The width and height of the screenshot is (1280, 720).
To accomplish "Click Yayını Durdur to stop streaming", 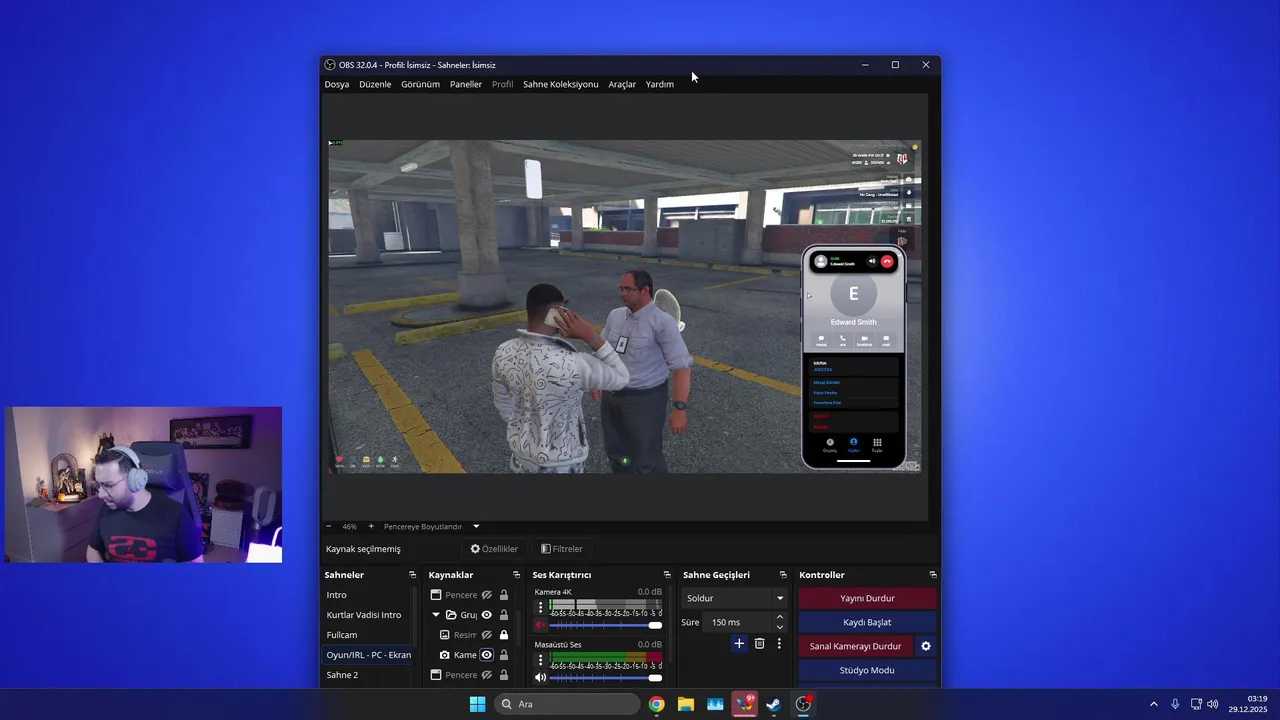I will coord(867,598).
